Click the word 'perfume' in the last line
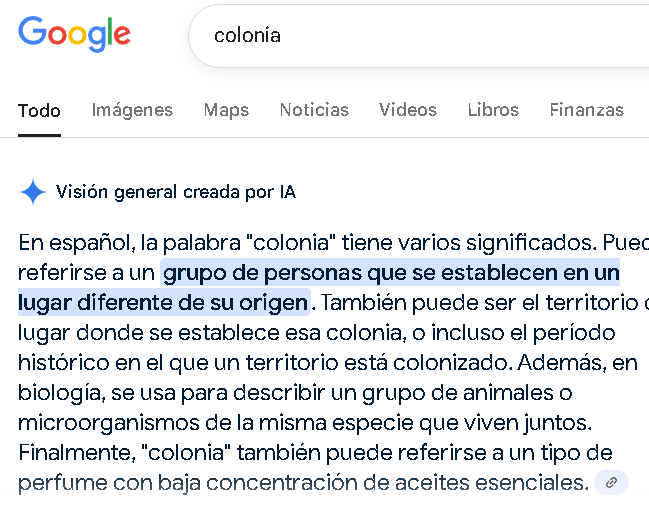 pos(62,483)
